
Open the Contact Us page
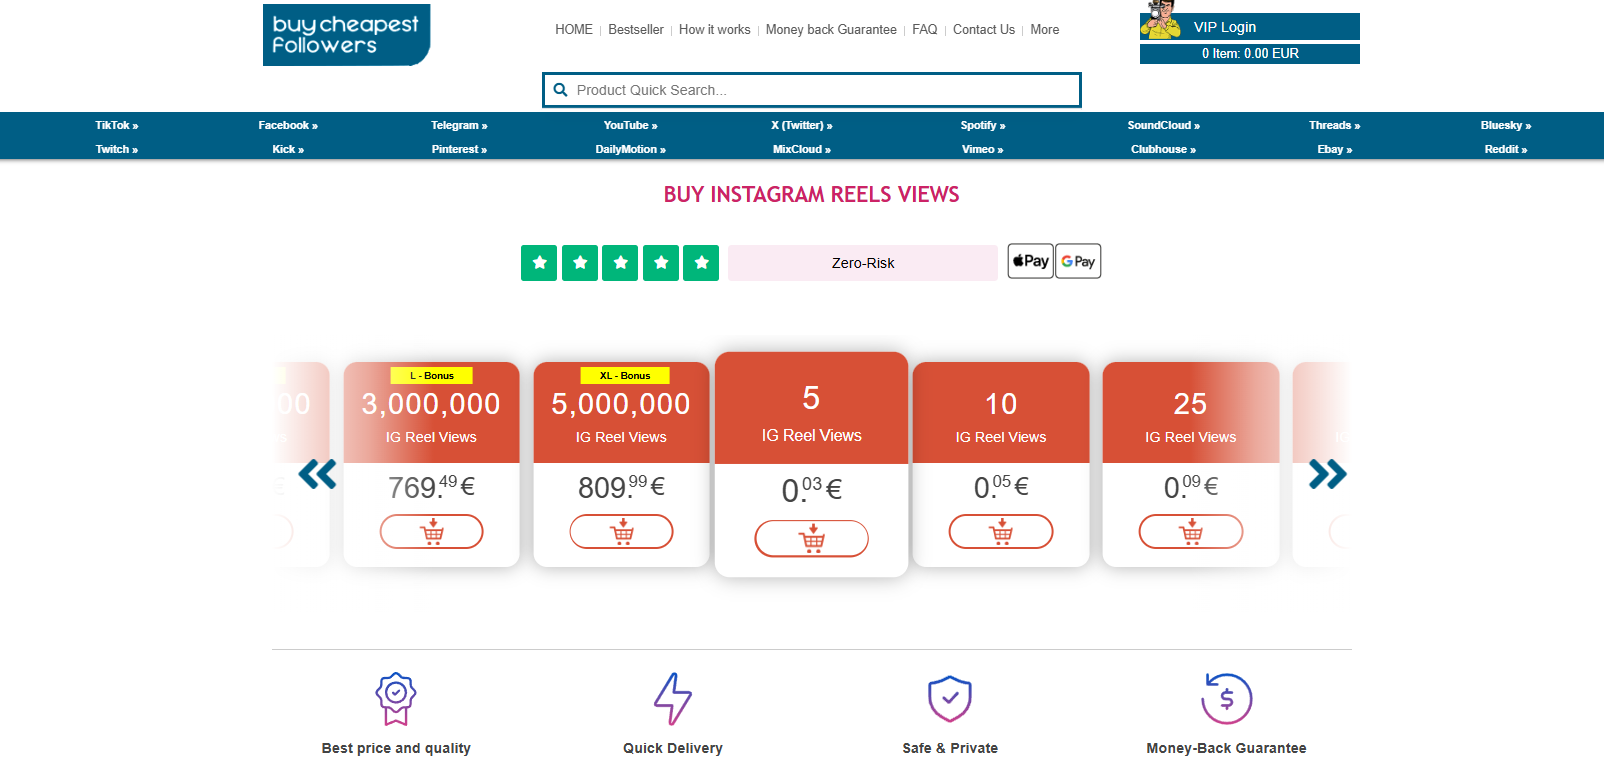[984, 30]
